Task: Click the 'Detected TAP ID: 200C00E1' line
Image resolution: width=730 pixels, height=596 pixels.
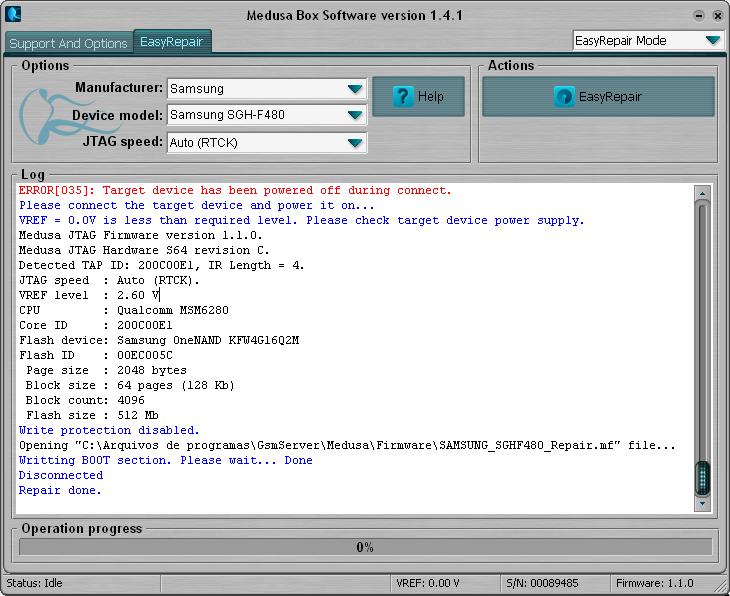Action: click(162, 265)
